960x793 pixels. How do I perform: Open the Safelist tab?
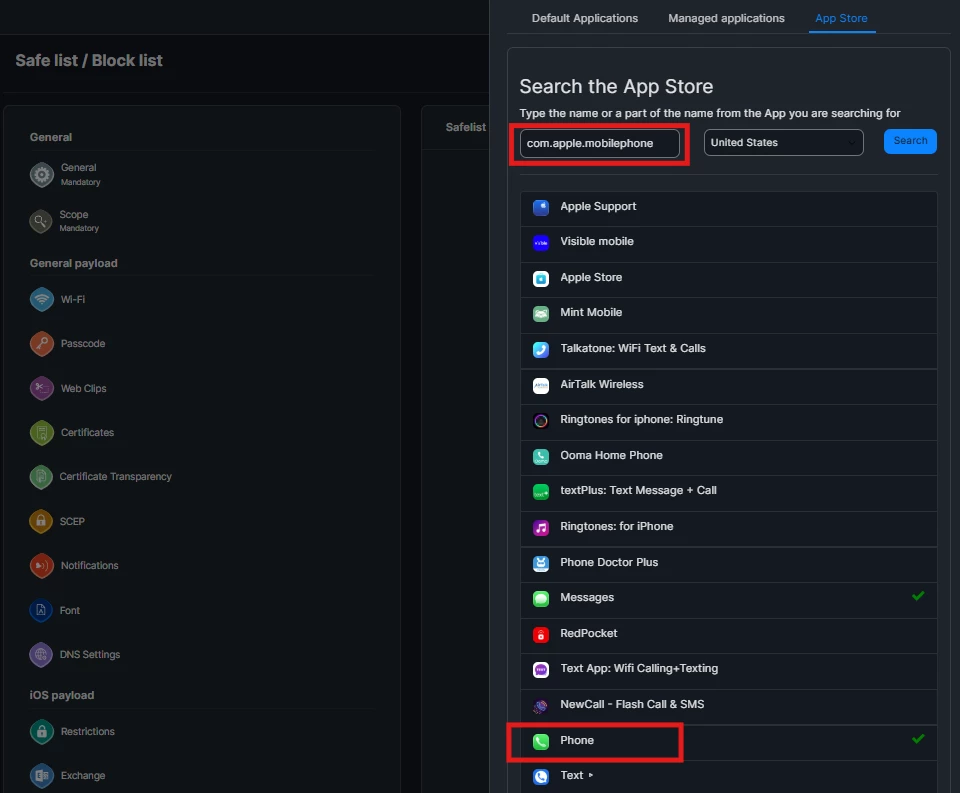point(465,127)
